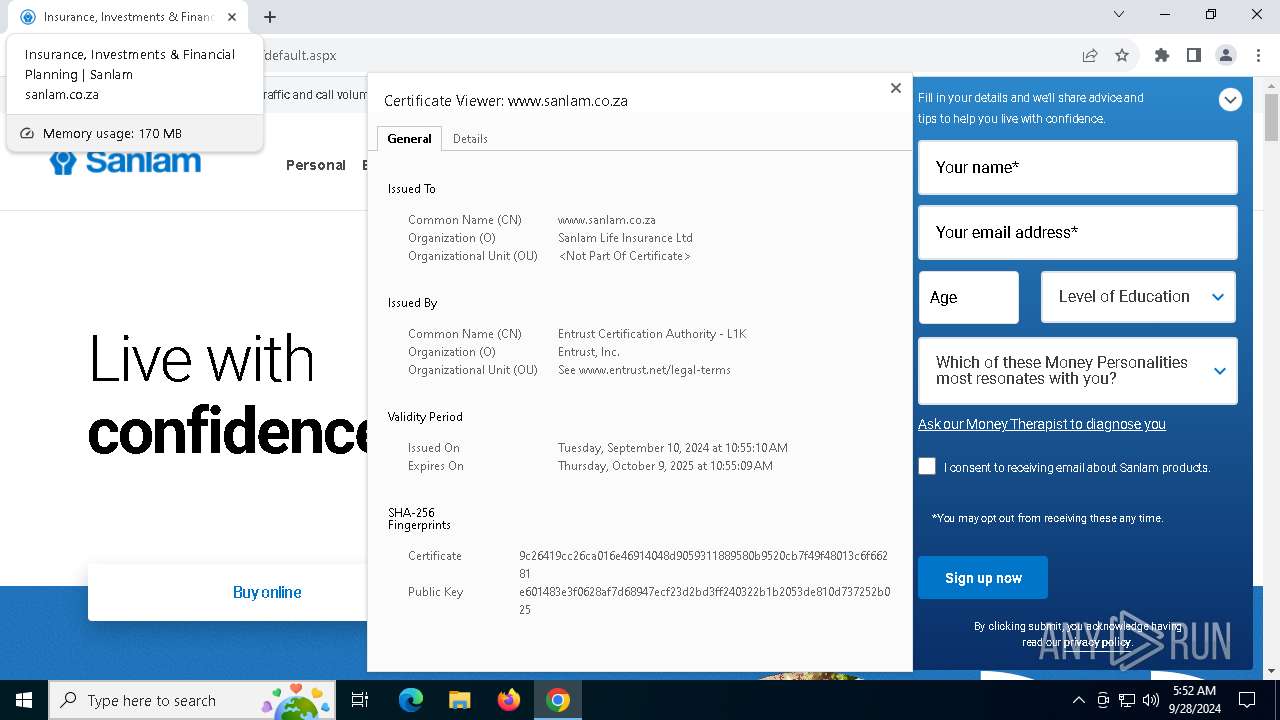Click the Entrust, Inc. organization value

tap(589, 352)
